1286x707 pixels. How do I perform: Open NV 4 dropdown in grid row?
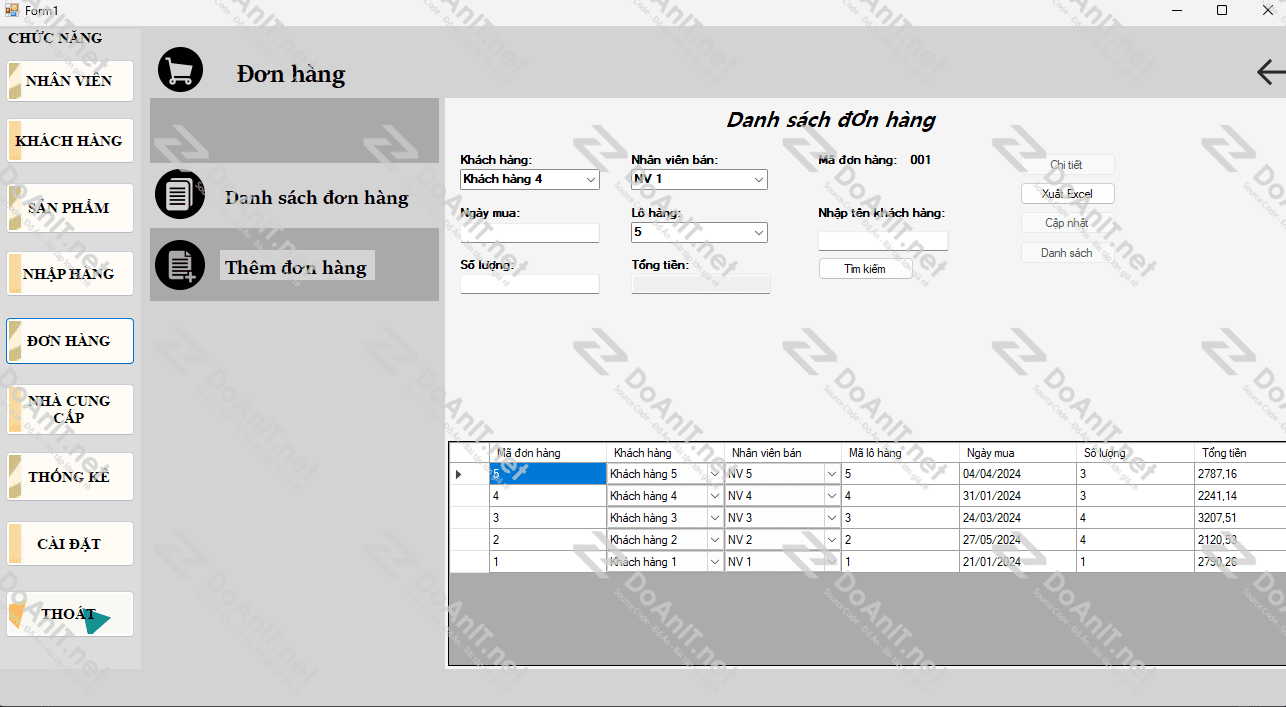pyautogui.click(x=831, y=496)
